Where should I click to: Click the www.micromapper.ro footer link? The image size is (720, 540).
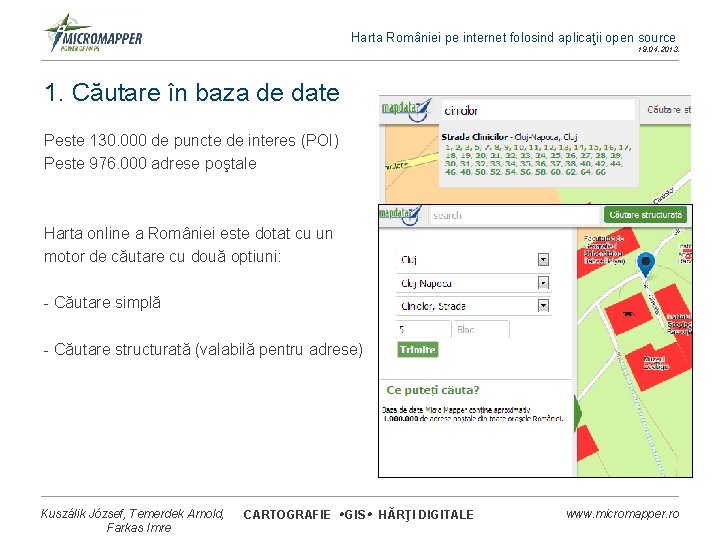point(622,514)
